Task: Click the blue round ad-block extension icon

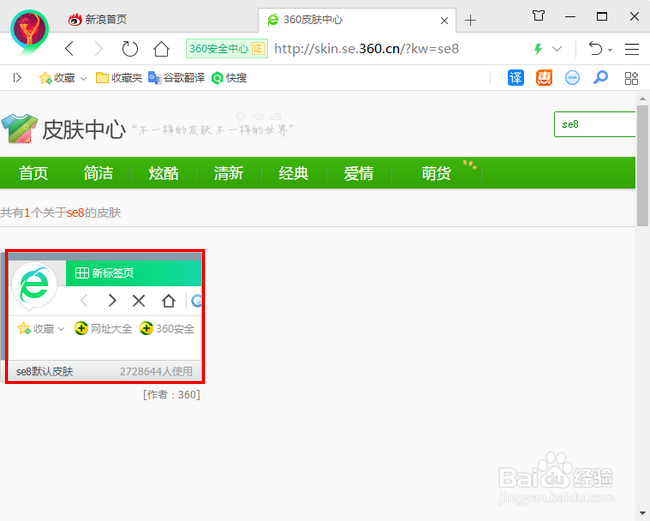Action: [572, 78]
